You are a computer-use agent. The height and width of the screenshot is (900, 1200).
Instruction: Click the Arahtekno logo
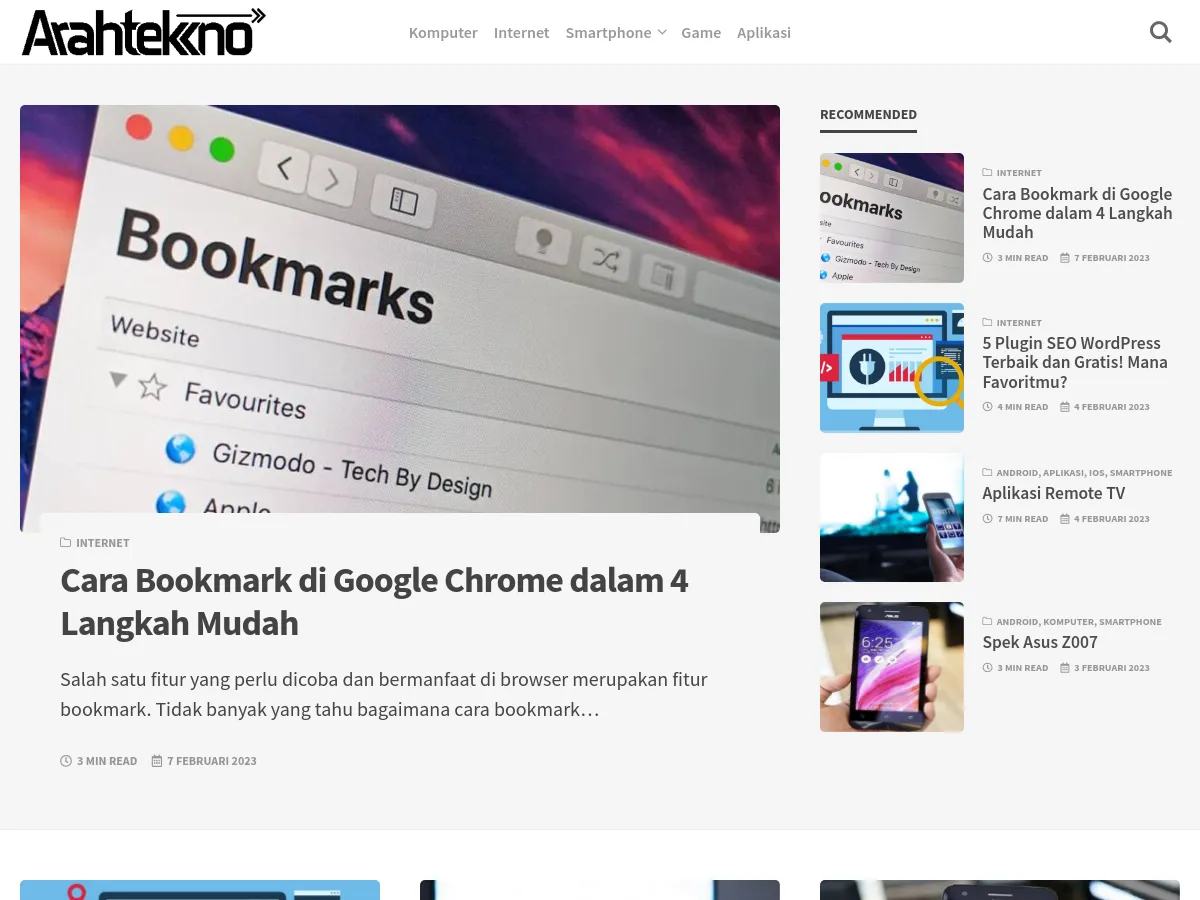(143, 31)
